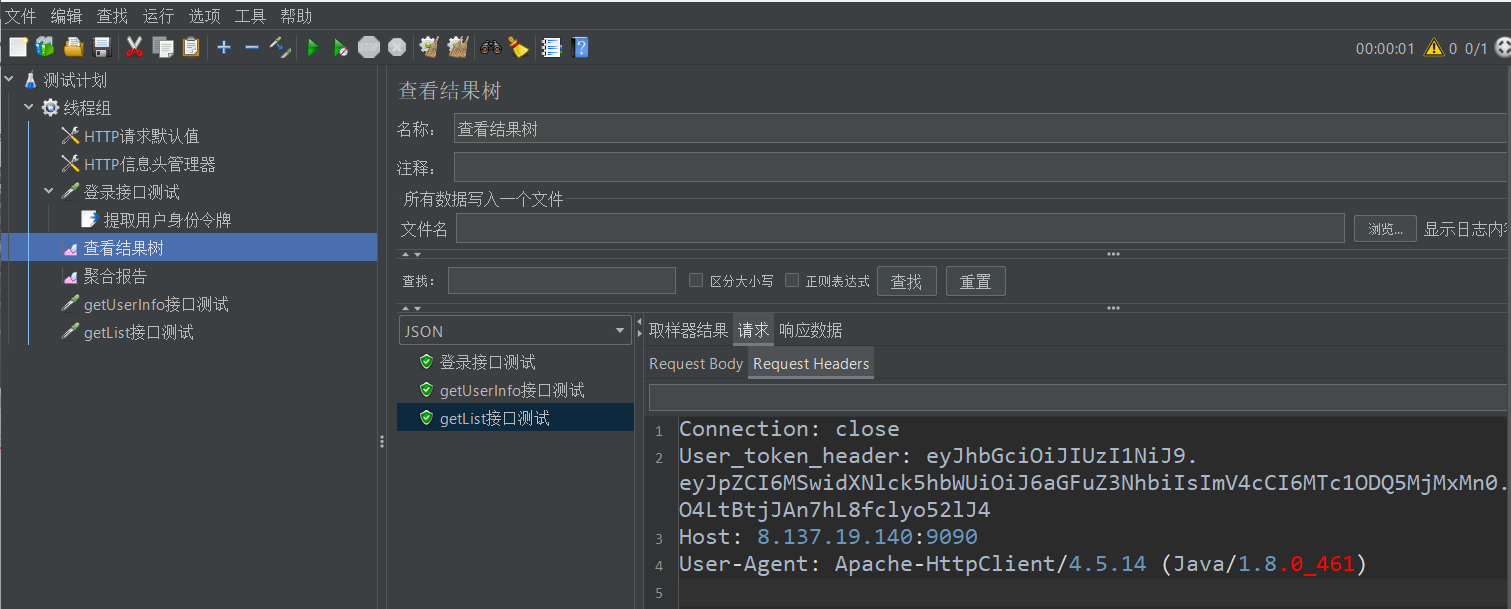This screenshot has height=609, width=1511.
Task: Select getList接口测试 result in results list
Action: [494, 418]
